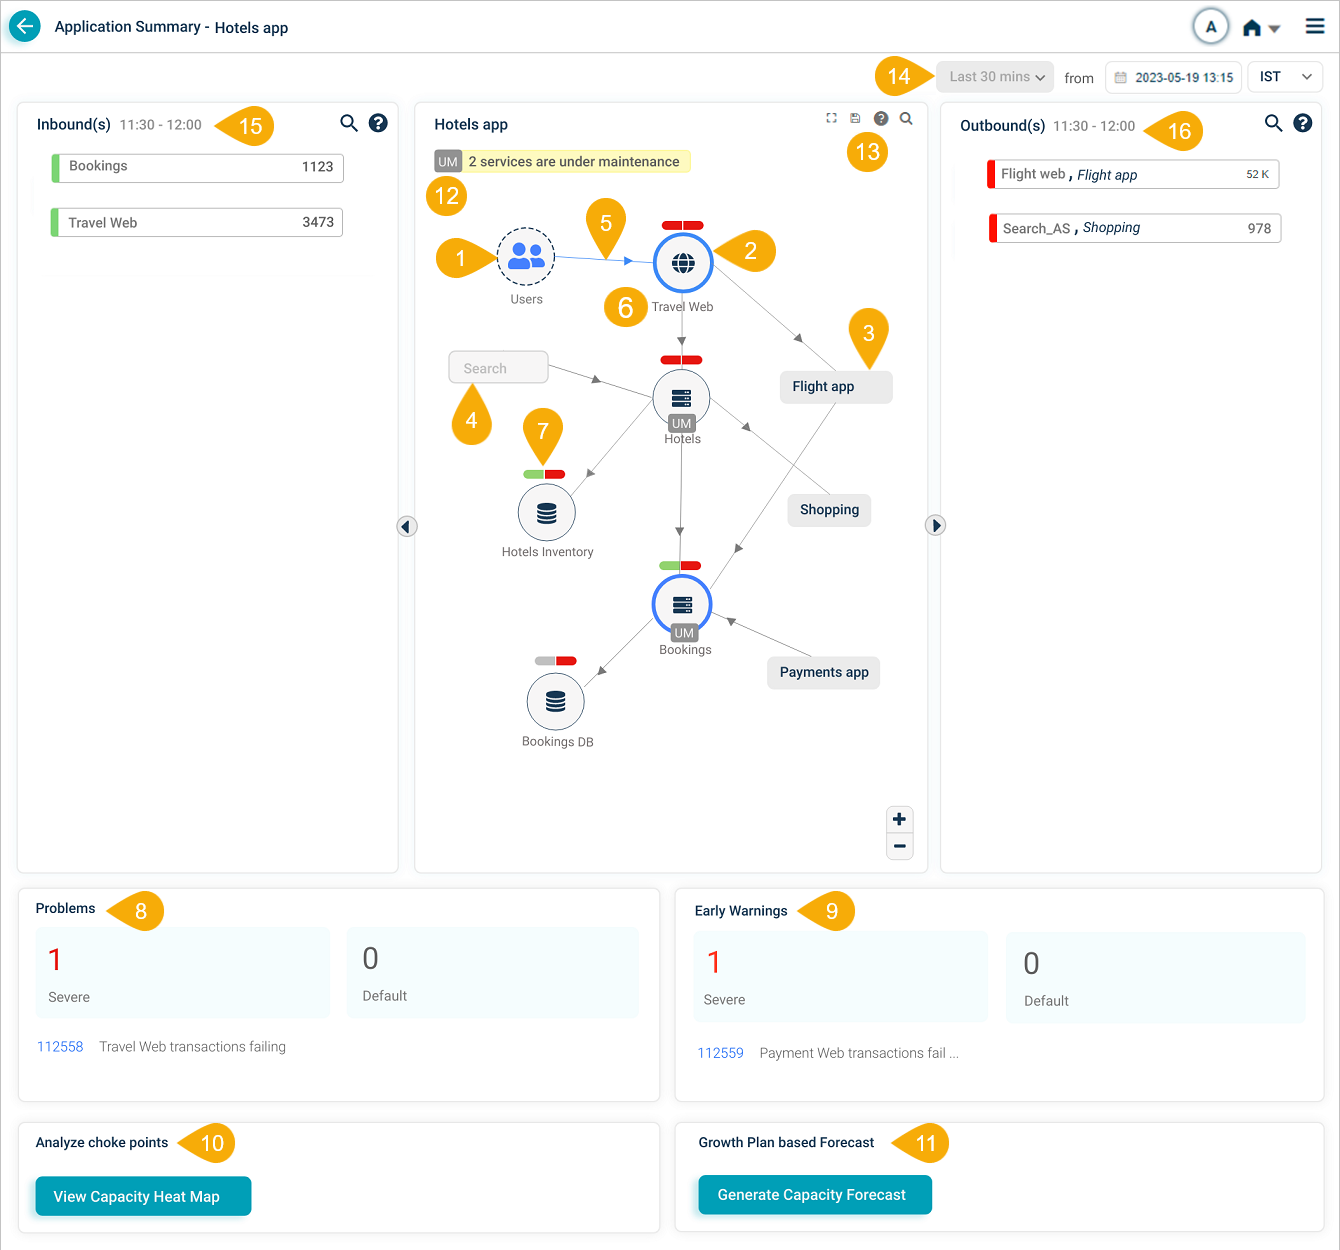Open the IST timezone dropdown
1340x1250 pixels.
pyautogui.click(x=1285, y=77)
